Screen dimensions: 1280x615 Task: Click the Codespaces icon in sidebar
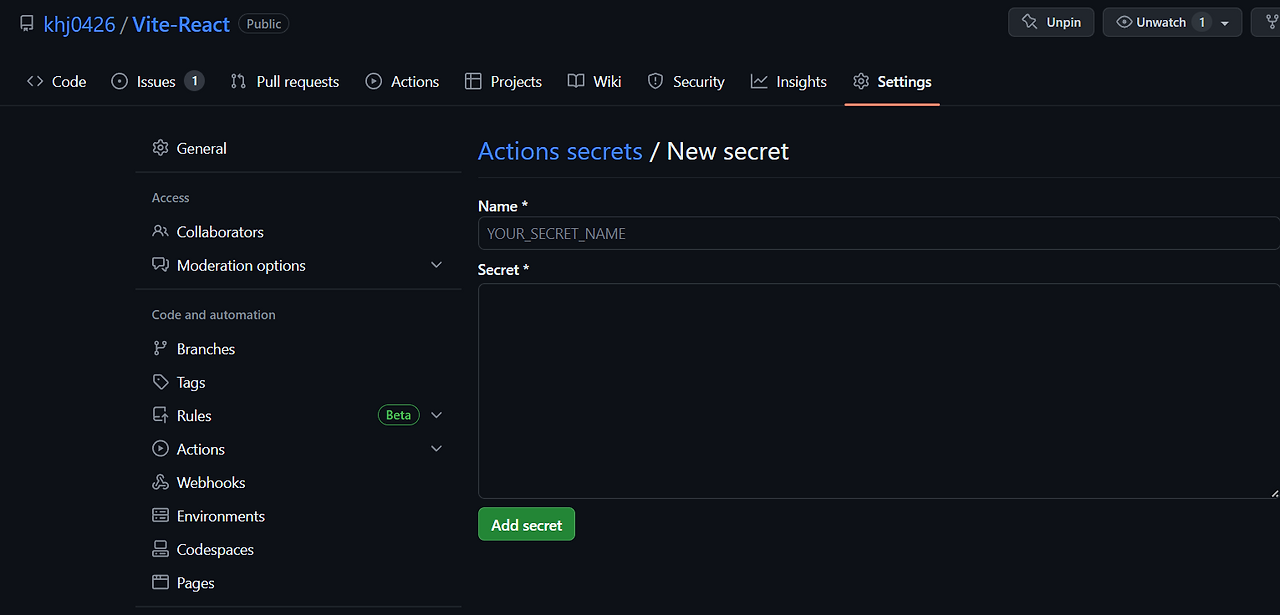160,549
